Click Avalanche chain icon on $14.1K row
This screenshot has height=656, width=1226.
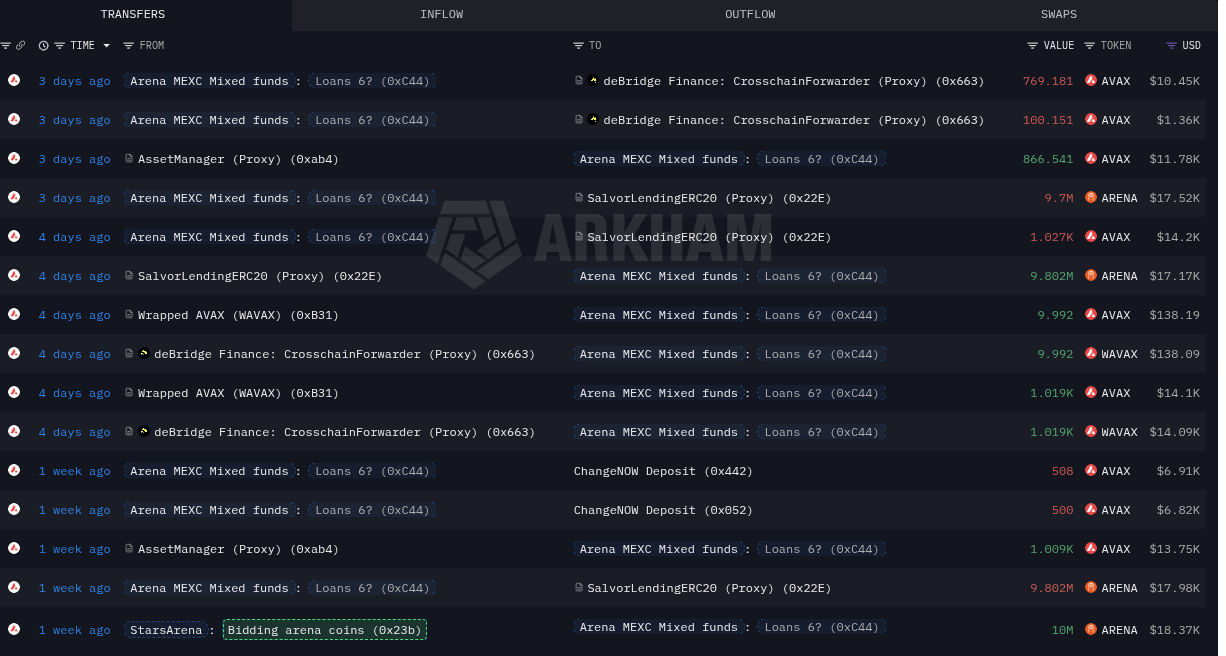click(14, 392)
